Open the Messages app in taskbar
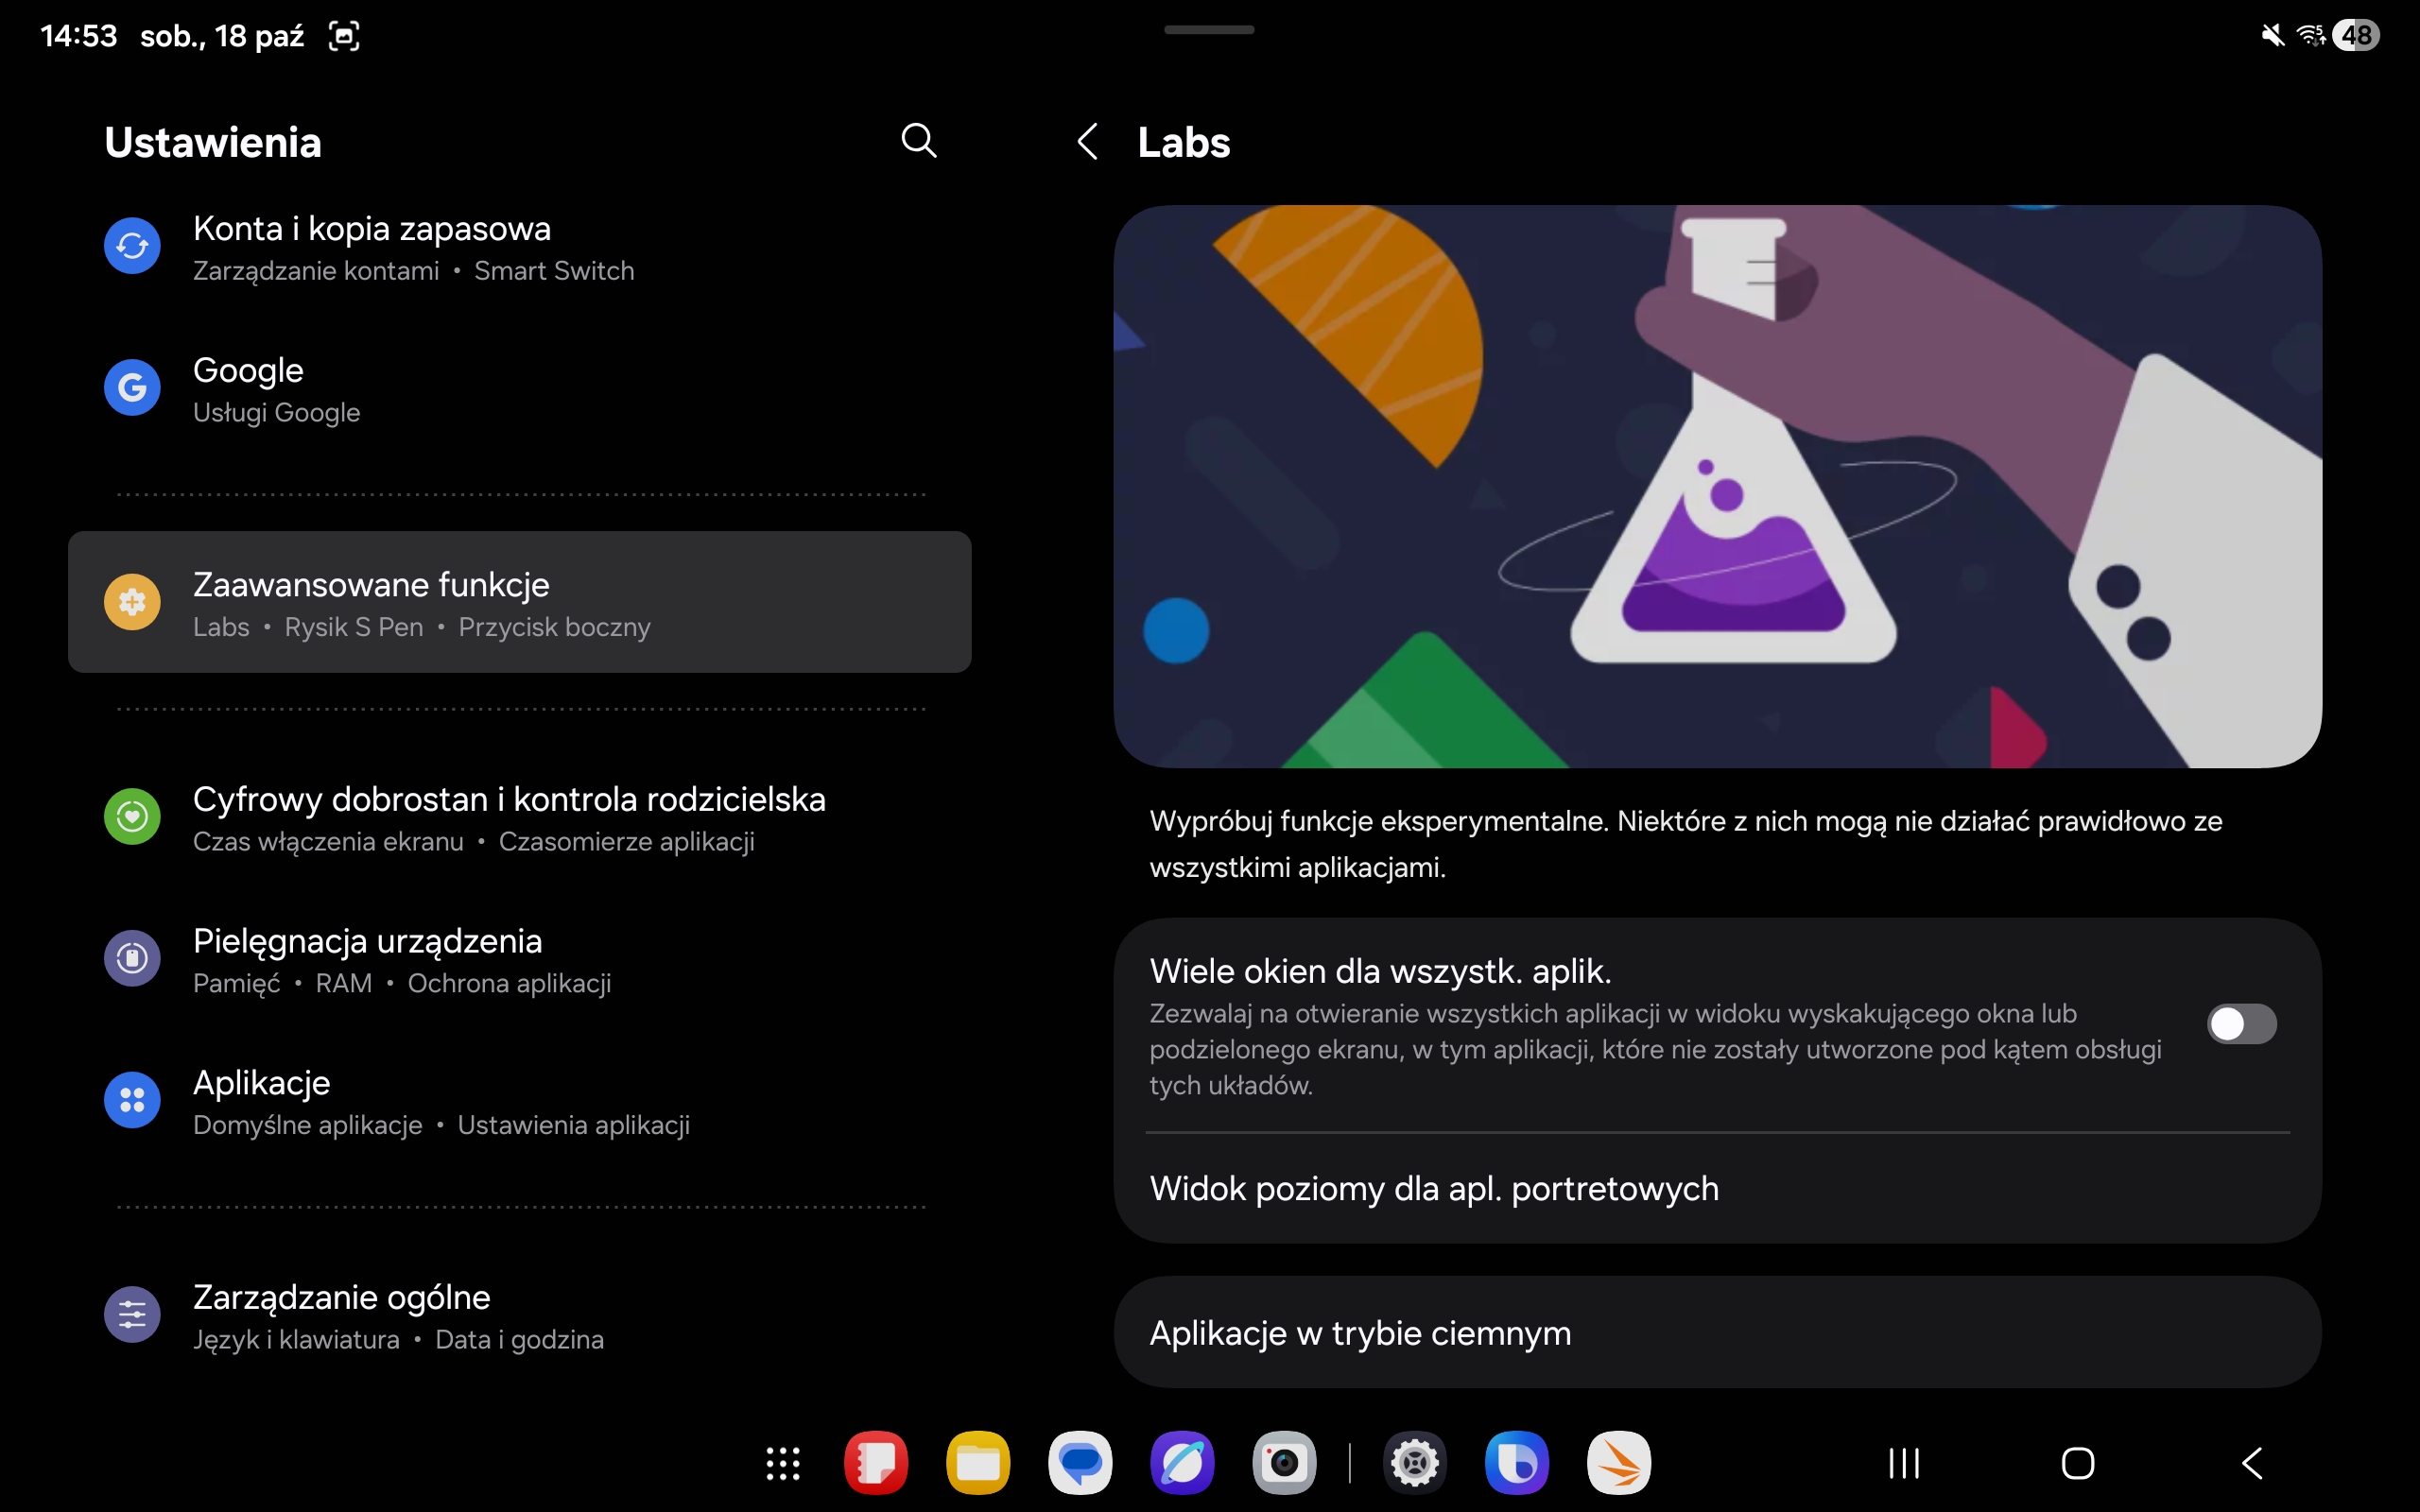 click(x=1080, y=1463)
